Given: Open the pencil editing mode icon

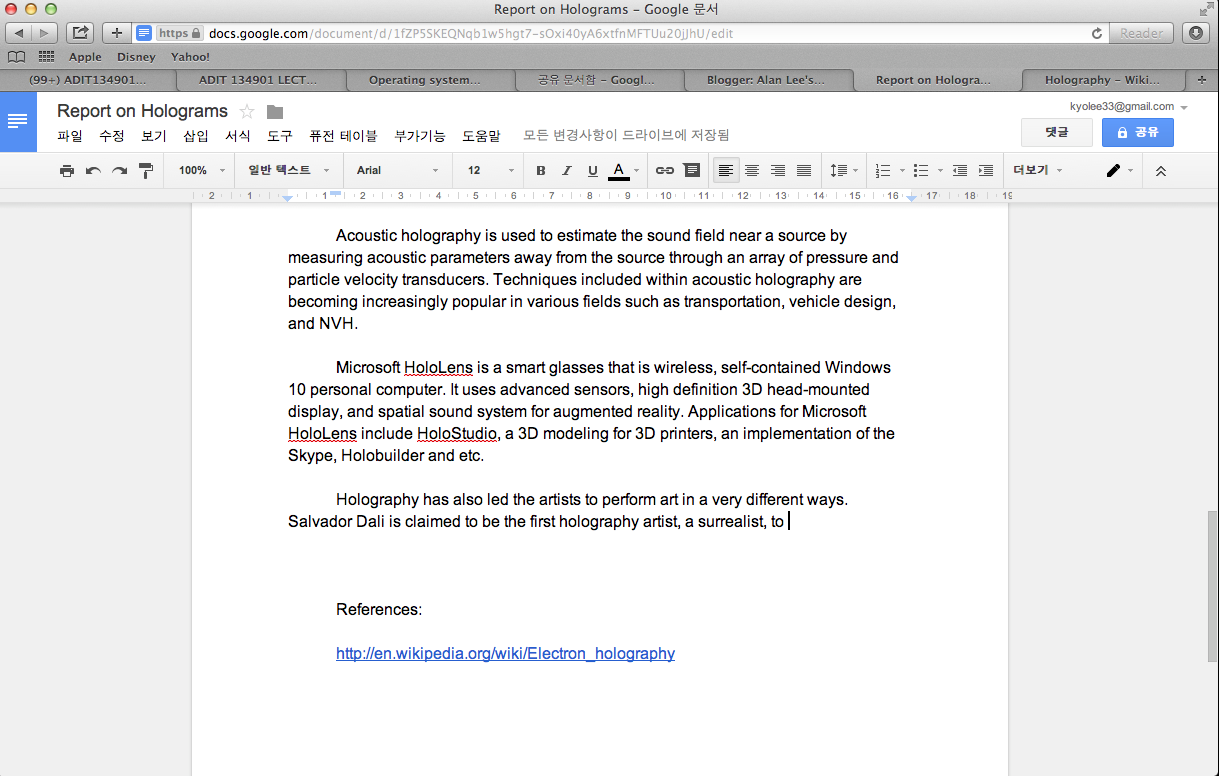Looking at the screenshot, I should pyautogui.click(x=1113, y=171).
